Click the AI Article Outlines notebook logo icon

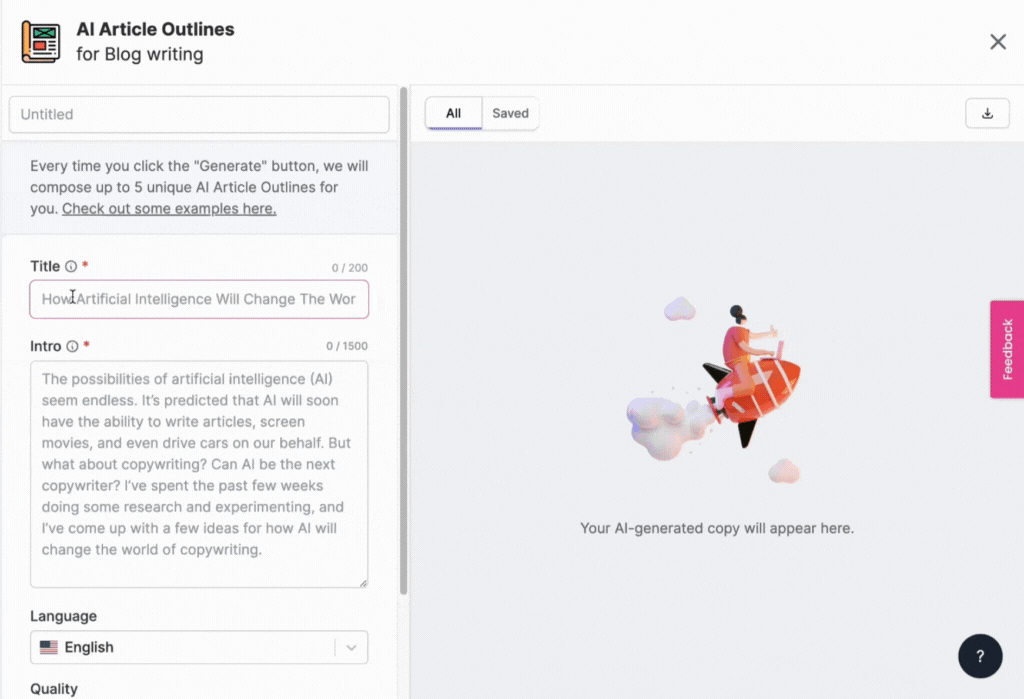(39, 41)
